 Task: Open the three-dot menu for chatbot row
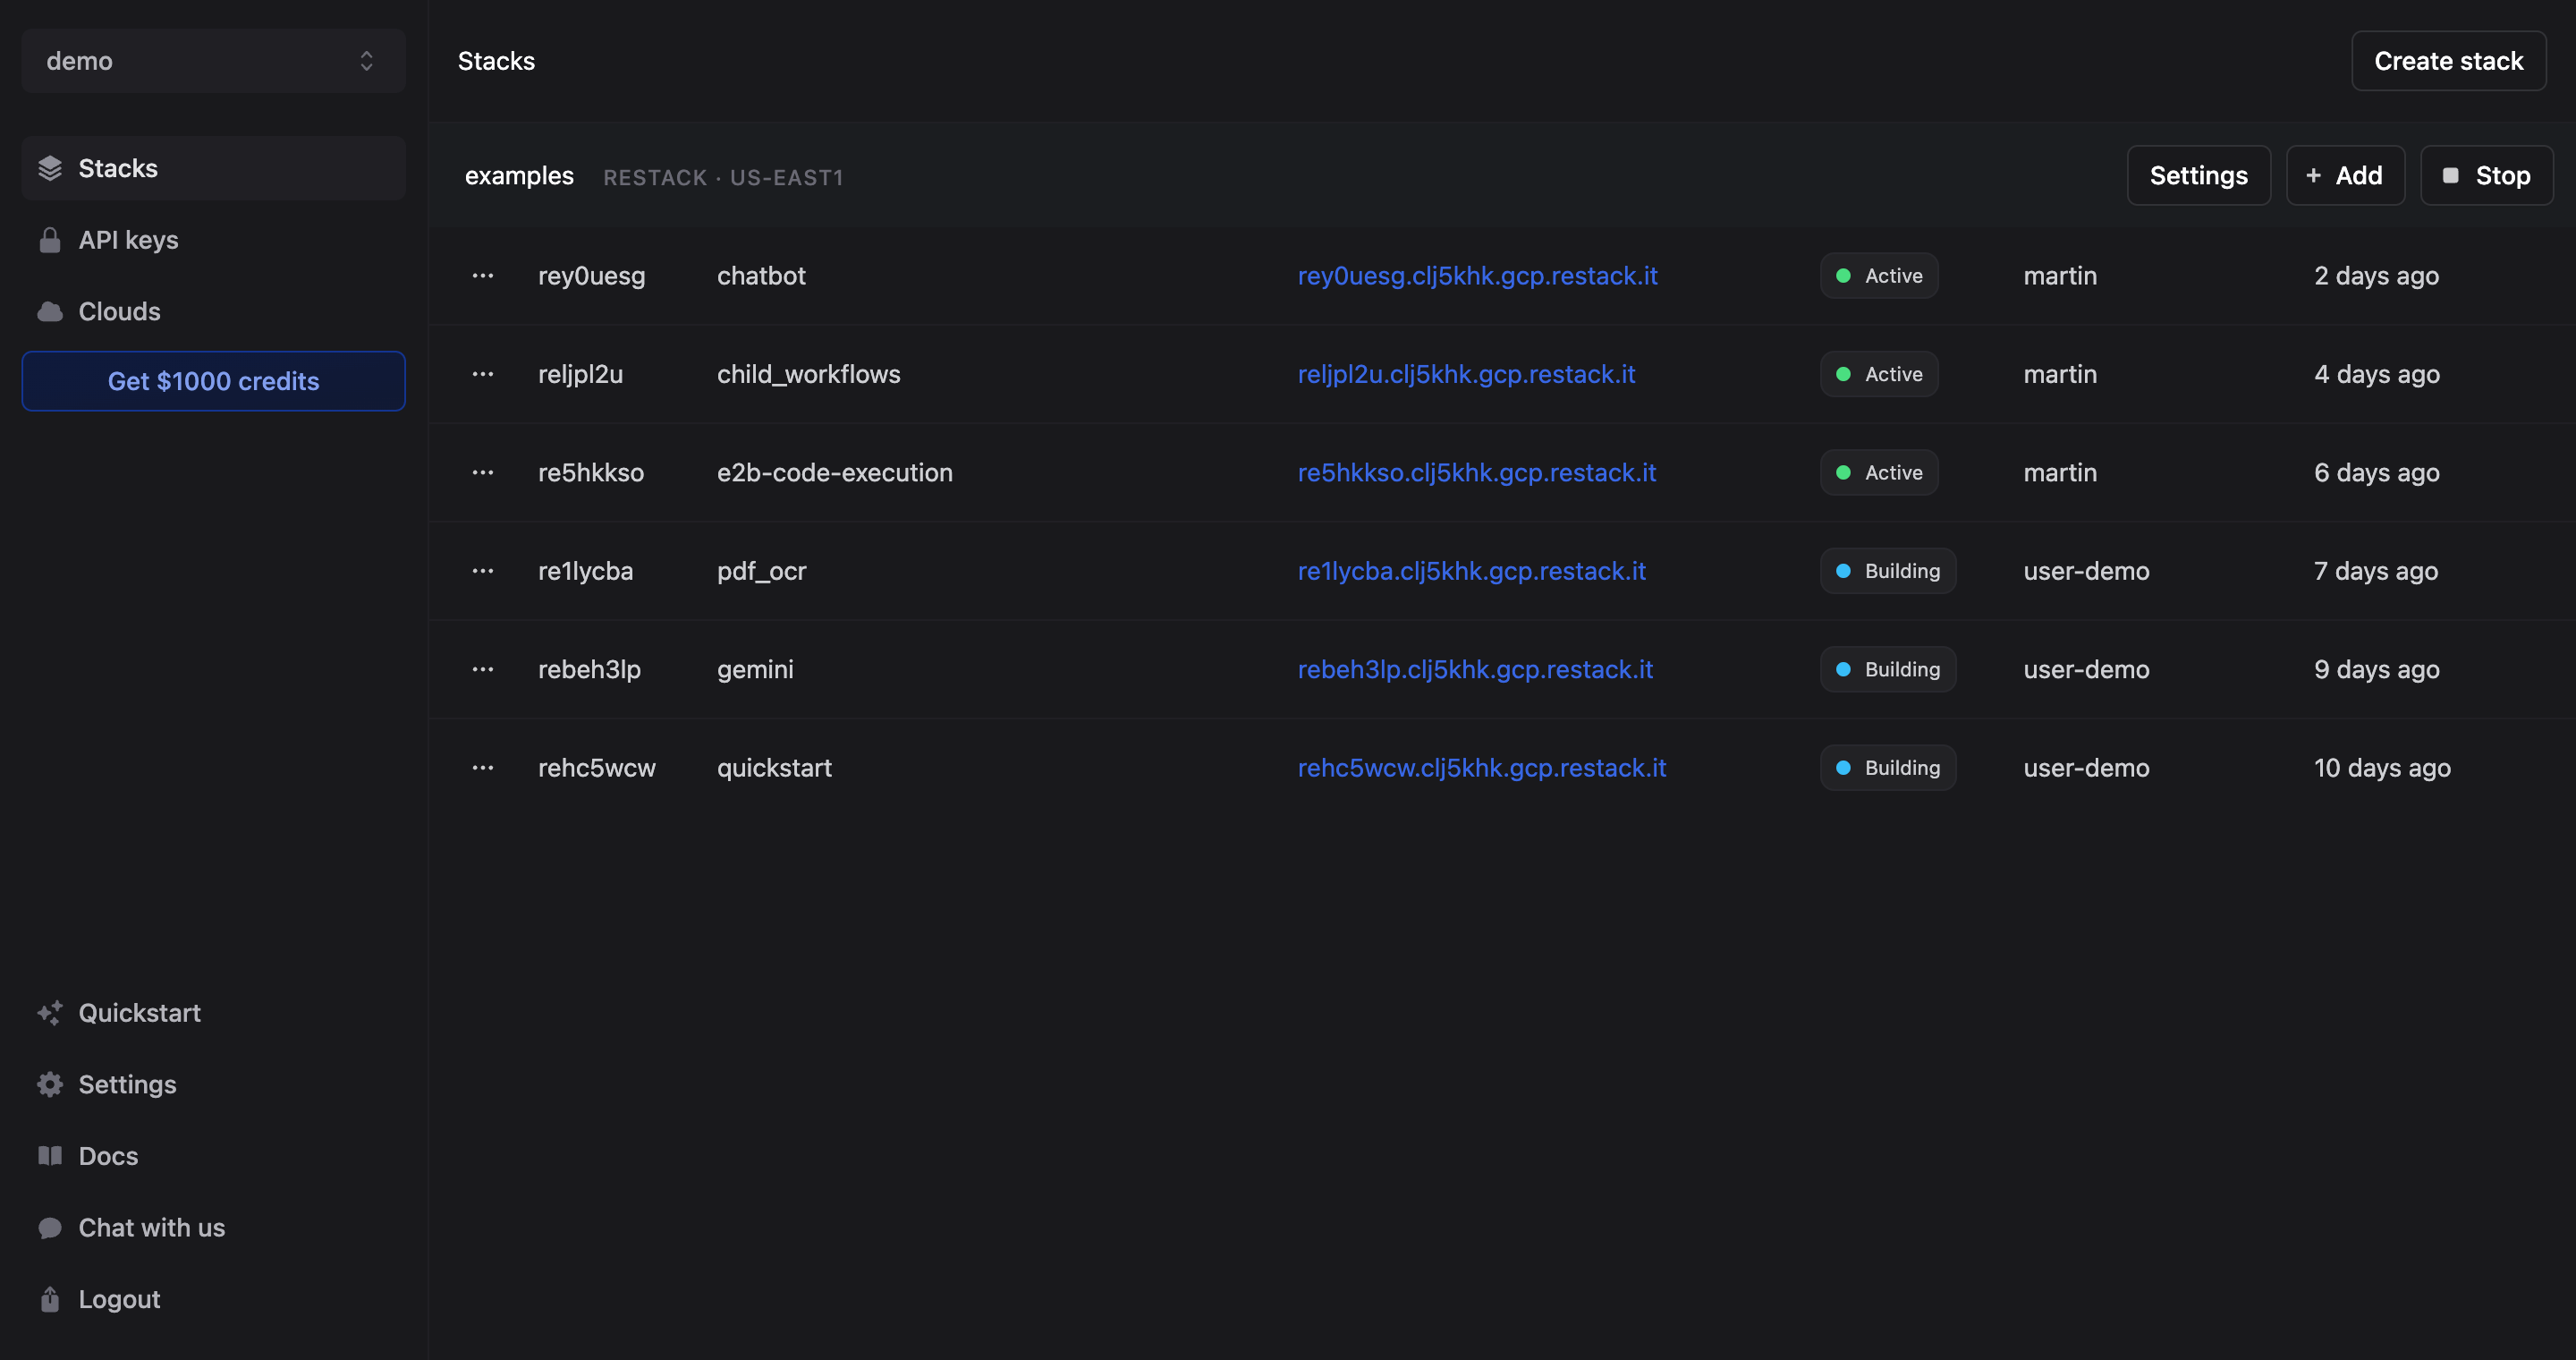[x=483, y=276]
